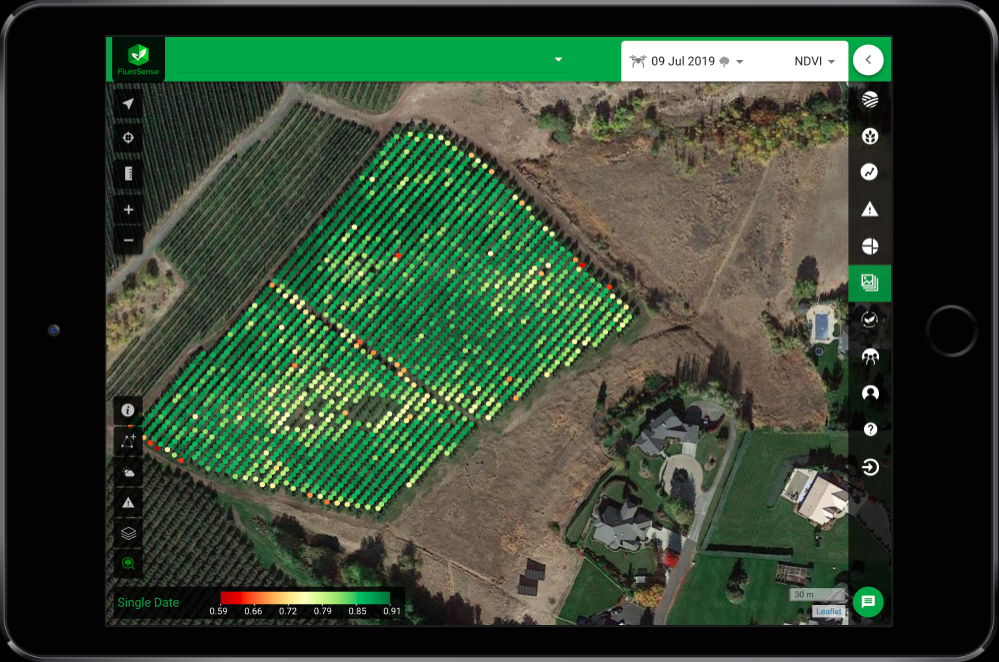This screenshot has height=662, width=999.
Task: Select the active image layers icon
Action: click(x=870, y=282)
